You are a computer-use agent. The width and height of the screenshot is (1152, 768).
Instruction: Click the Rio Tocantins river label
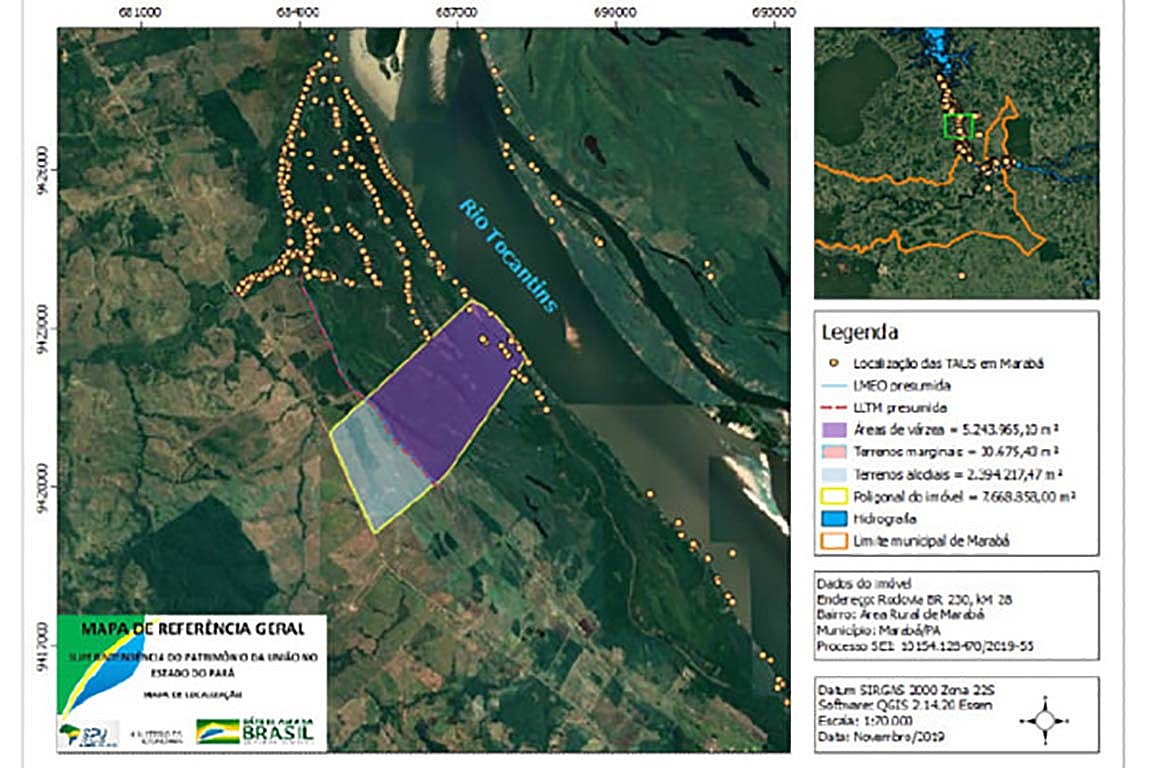click(x=508, y=256)
